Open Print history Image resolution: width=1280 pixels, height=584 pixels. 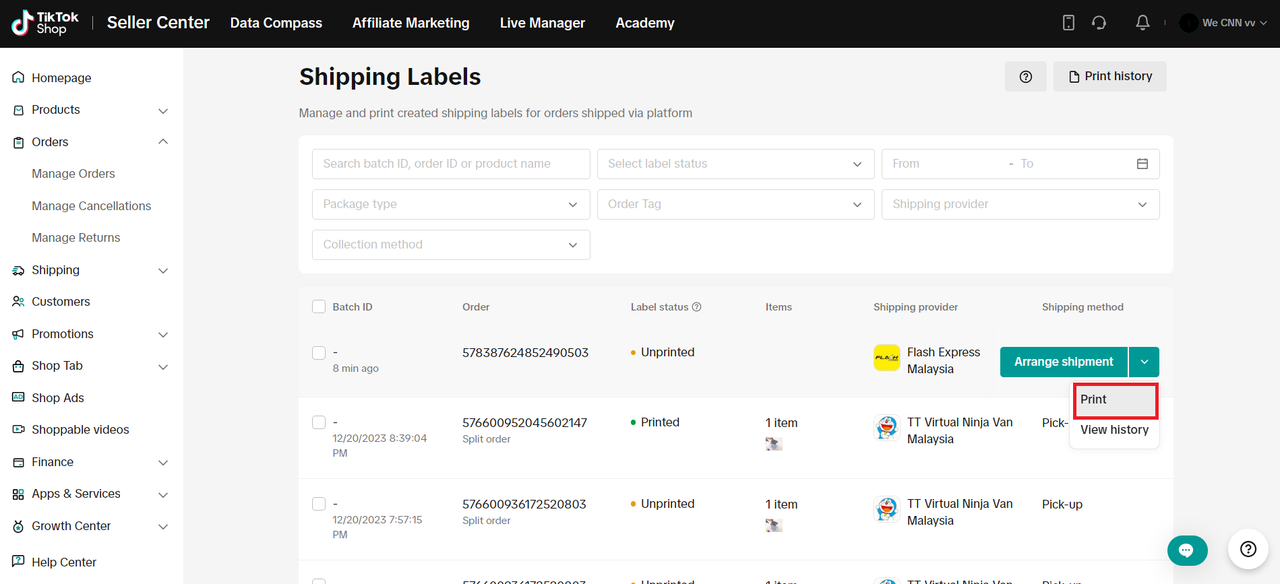[1109, 77]
